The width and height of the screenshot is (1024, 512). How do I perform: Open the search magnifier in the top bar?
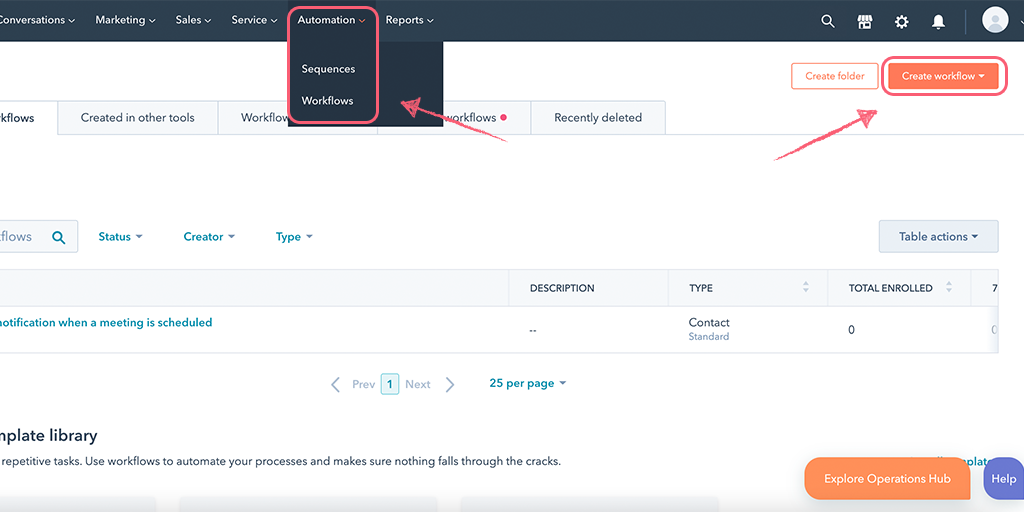click(827, 21)
